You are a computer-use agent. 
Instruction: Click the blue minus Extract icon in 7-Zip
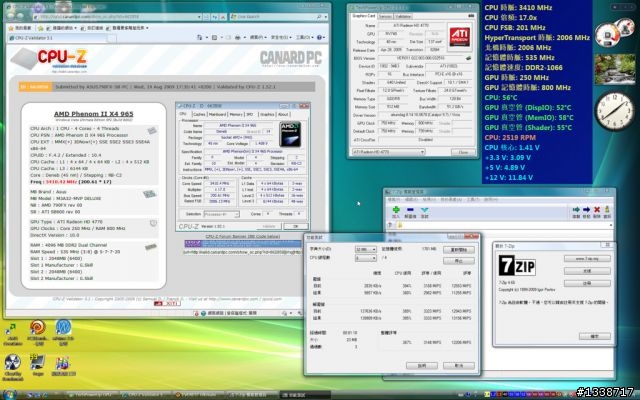[x=410, y=210]
